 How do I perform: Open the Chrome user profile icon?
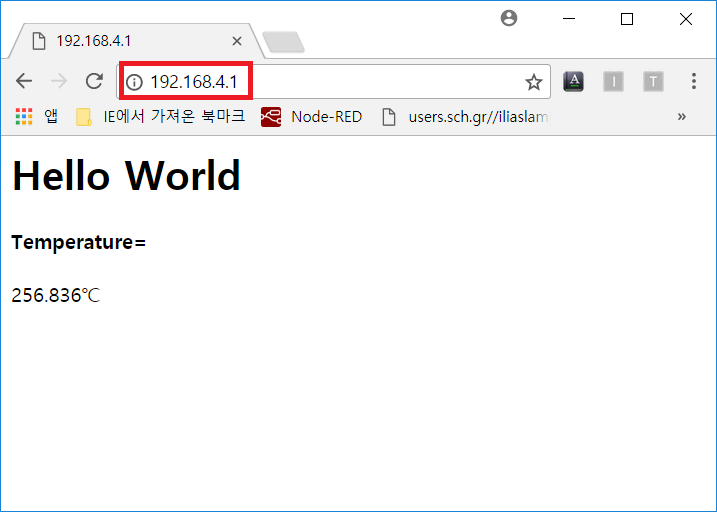pyautogui.click(x=509, y=18)
